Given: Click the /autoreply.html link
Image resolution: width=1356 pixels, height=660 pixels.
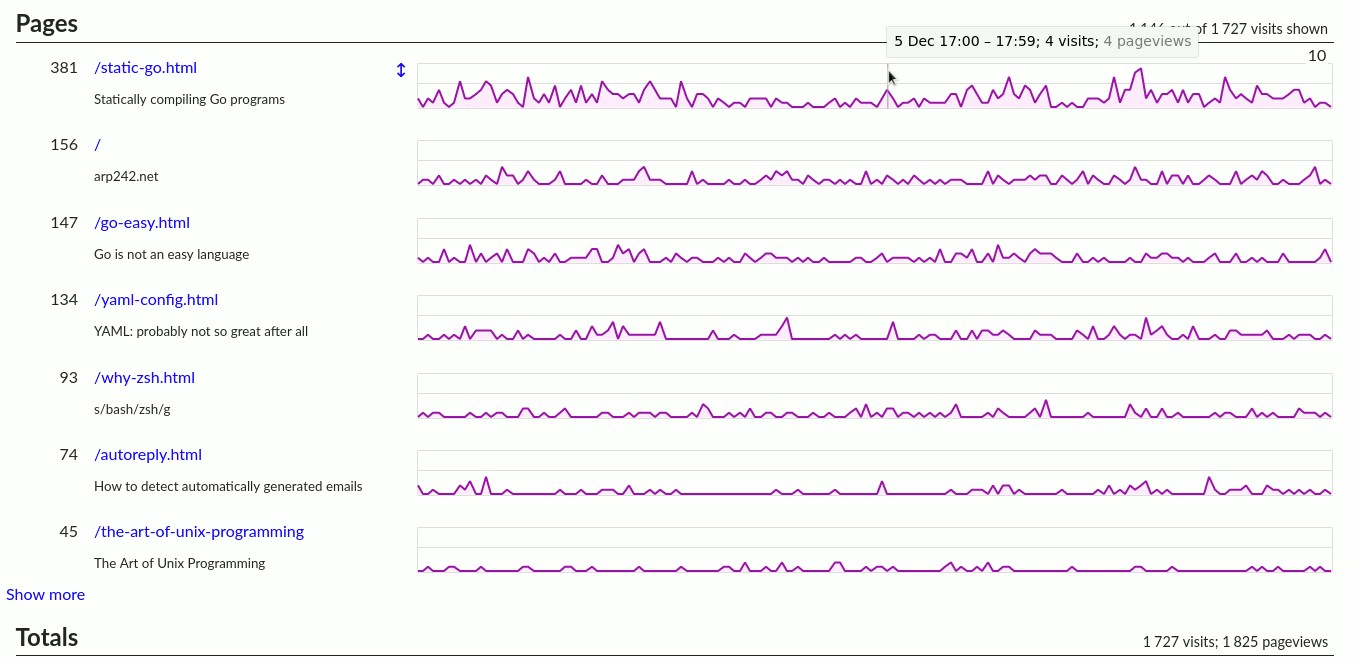Looking at the screenshot, I should (148, 455).
